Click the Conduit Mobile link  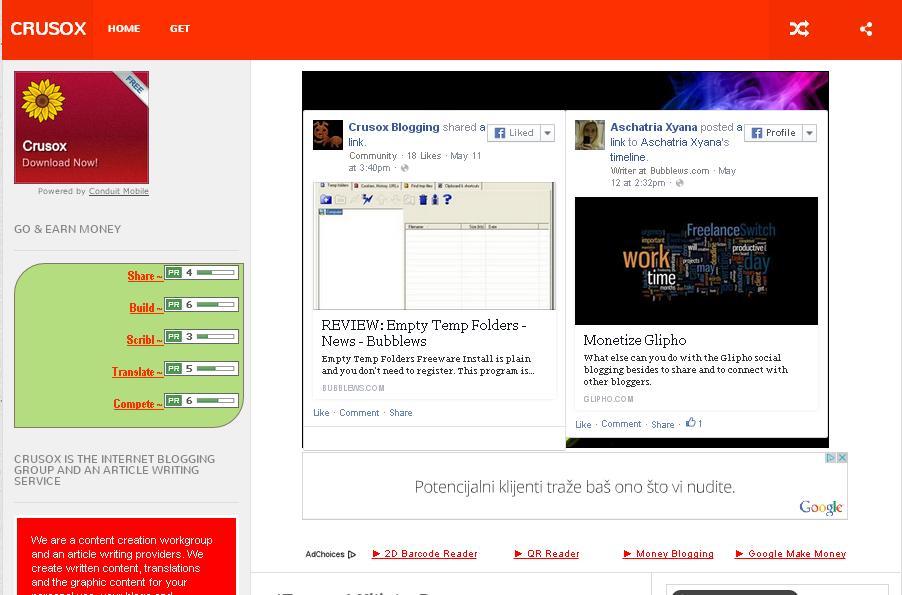tap(119, 191)
